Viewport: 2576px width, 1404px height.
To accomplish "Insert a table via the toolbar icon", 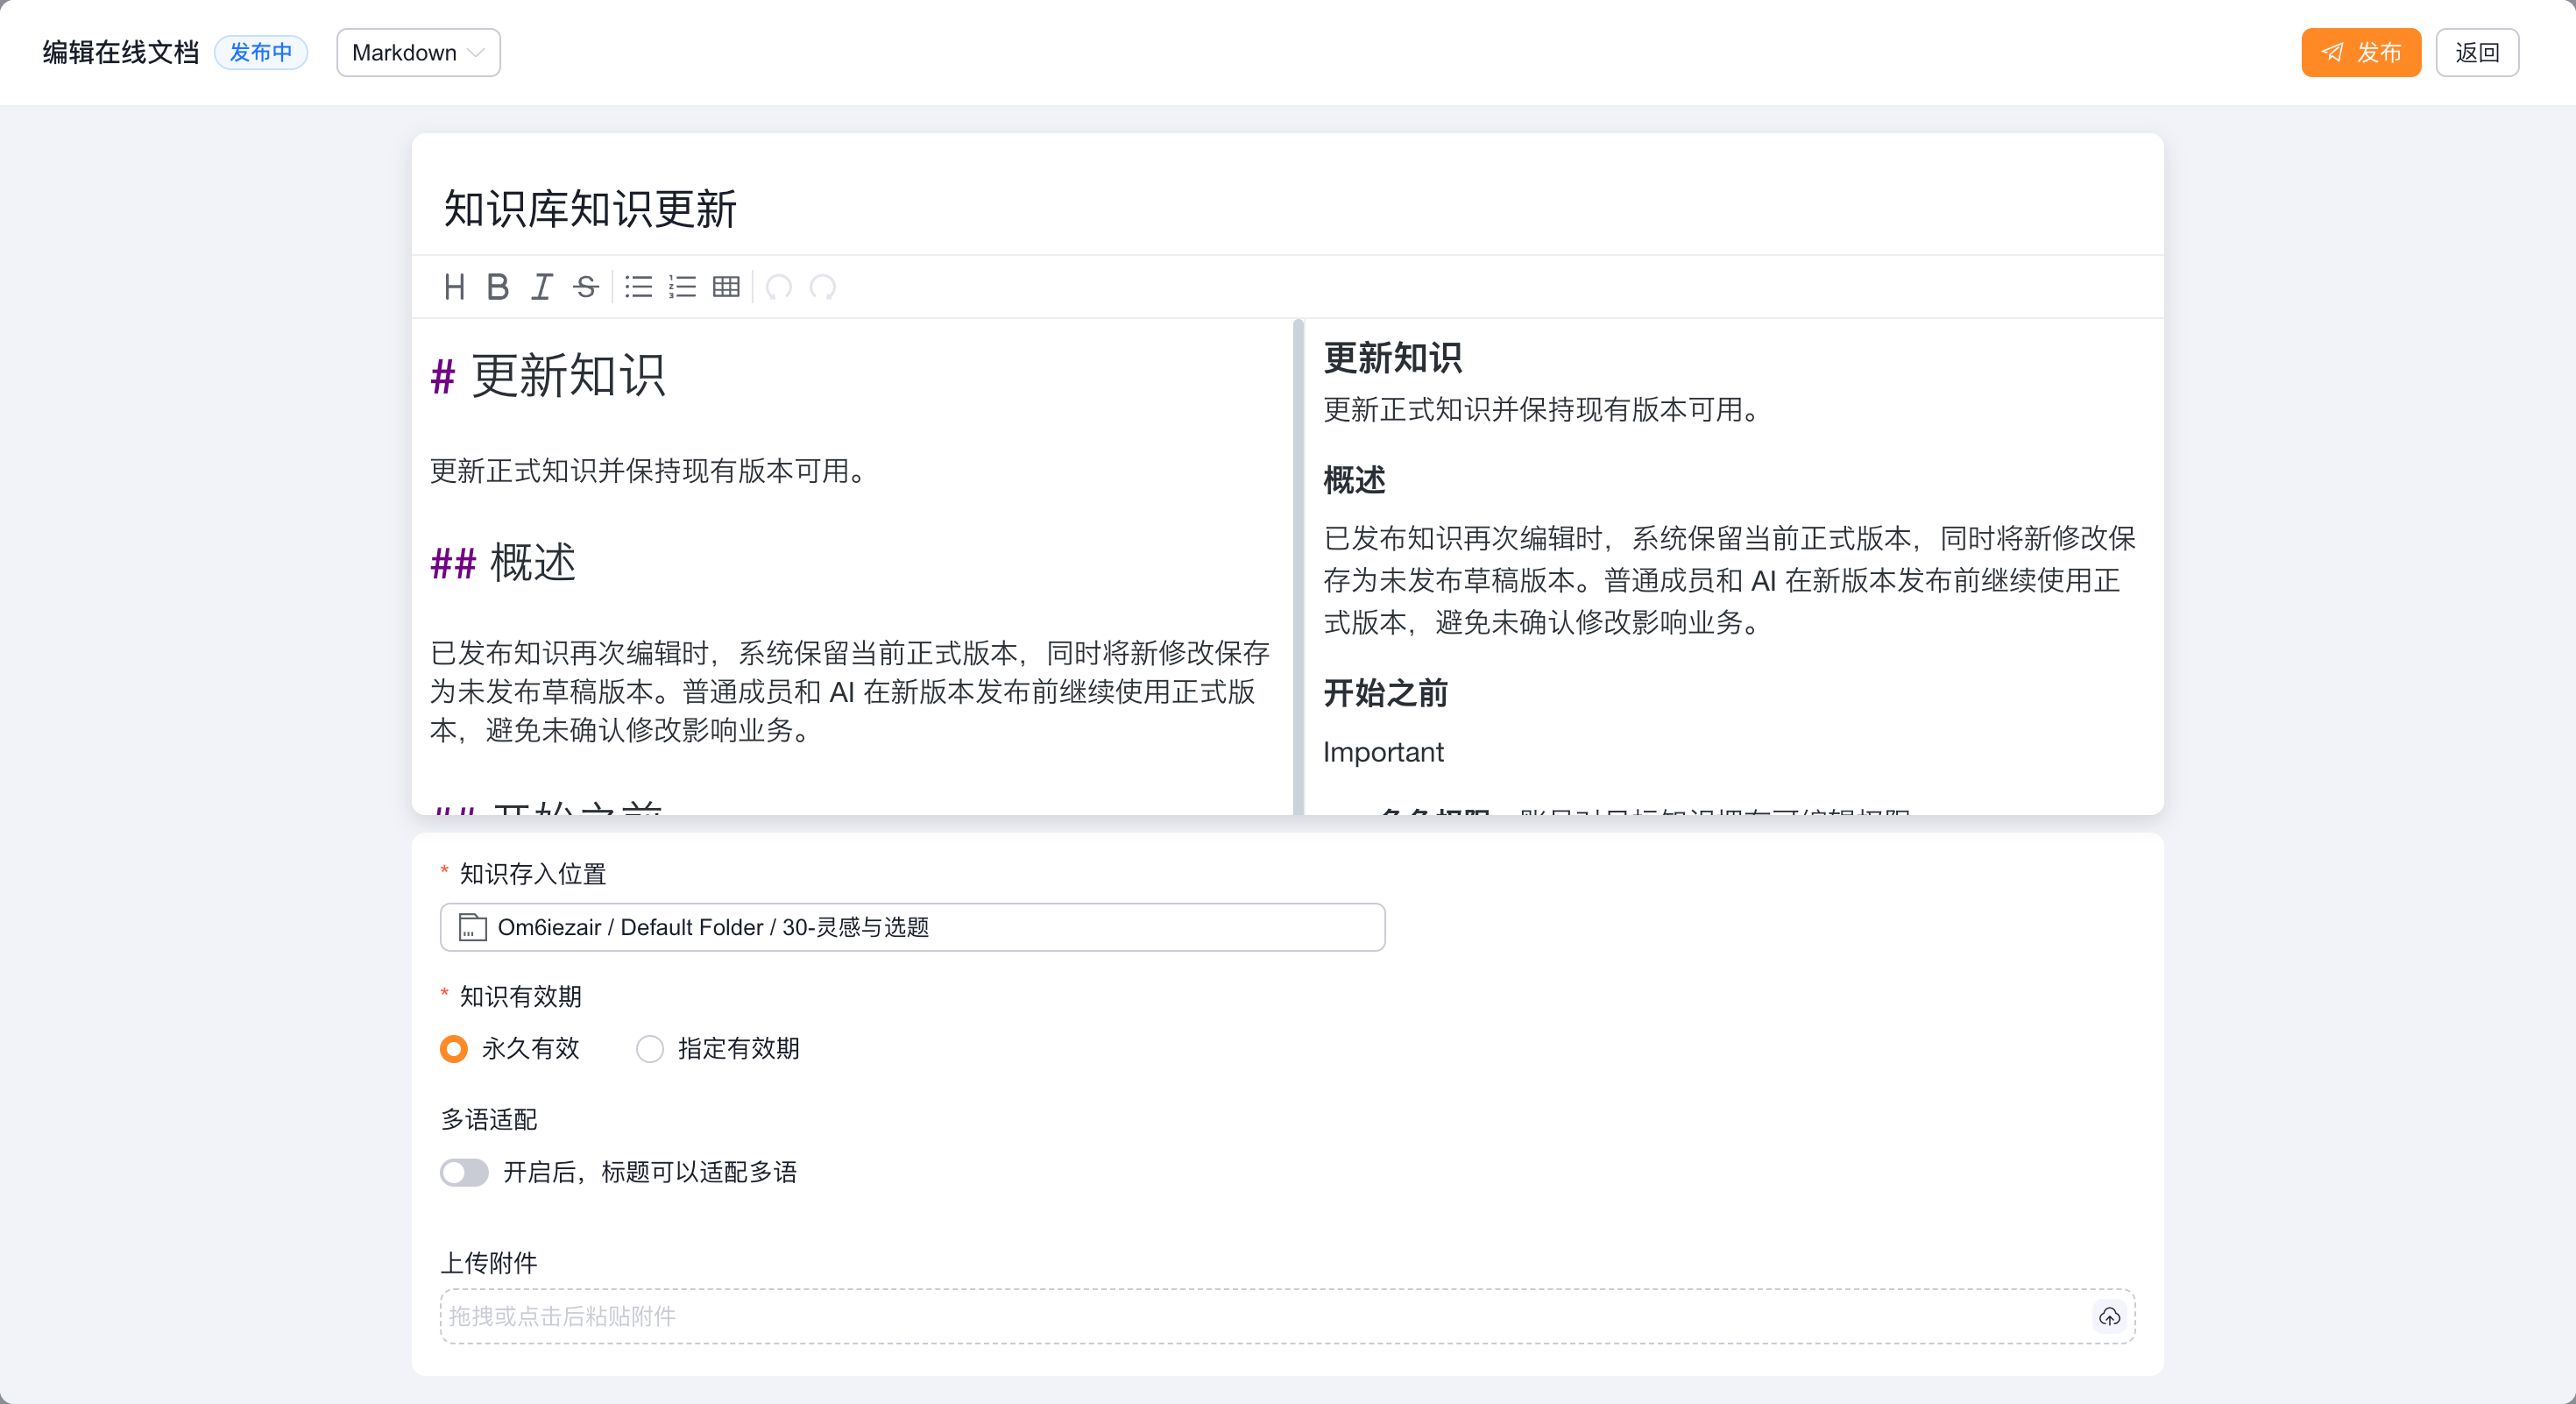I will coord(726,287).
